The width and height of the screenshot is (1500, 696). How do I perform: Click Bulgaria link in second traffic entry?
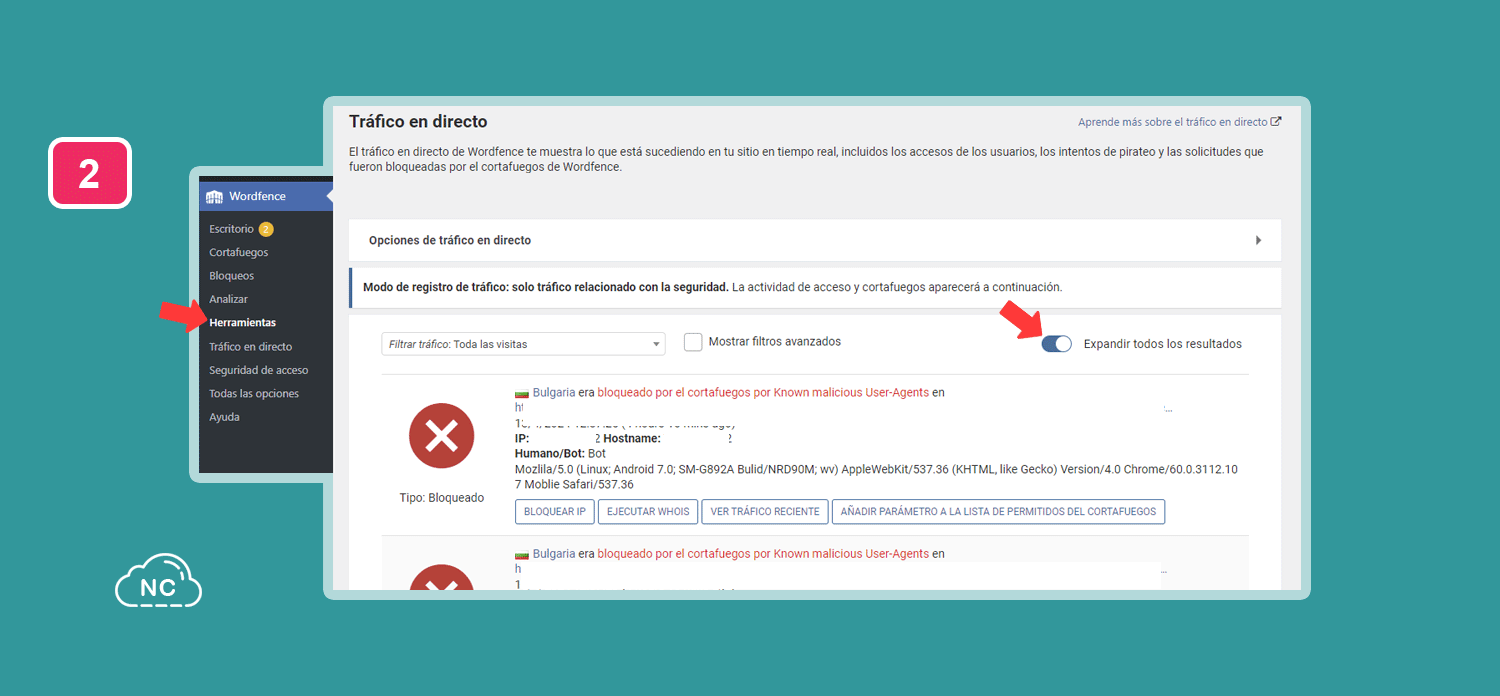click(x=554, y=554)
